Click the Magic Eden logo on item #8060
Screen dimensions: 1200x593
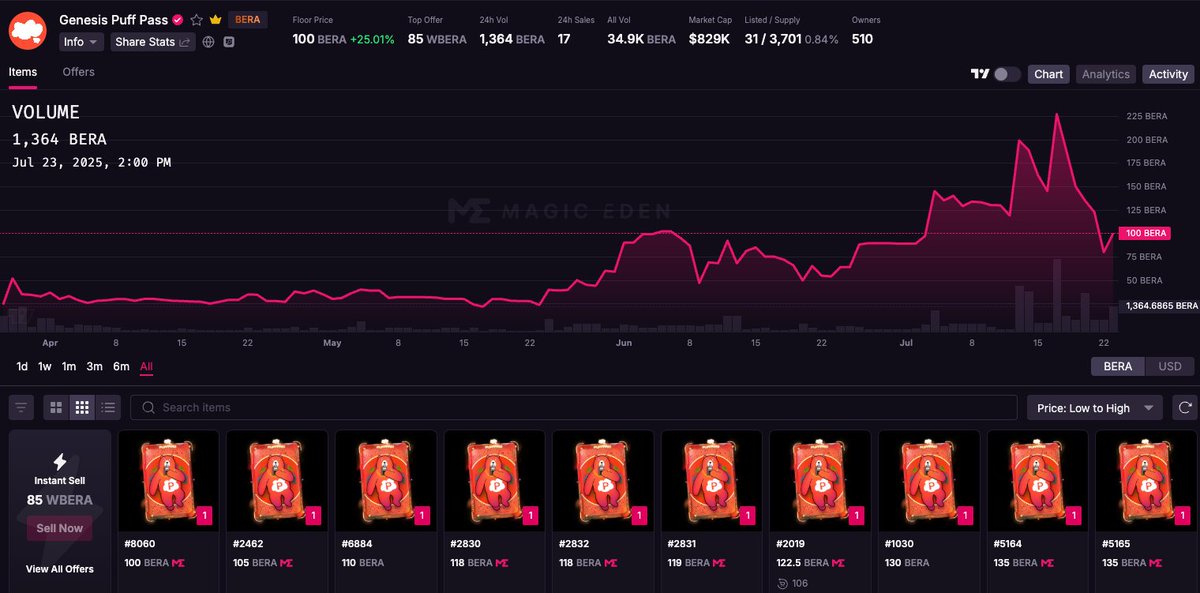coord(178,563)
